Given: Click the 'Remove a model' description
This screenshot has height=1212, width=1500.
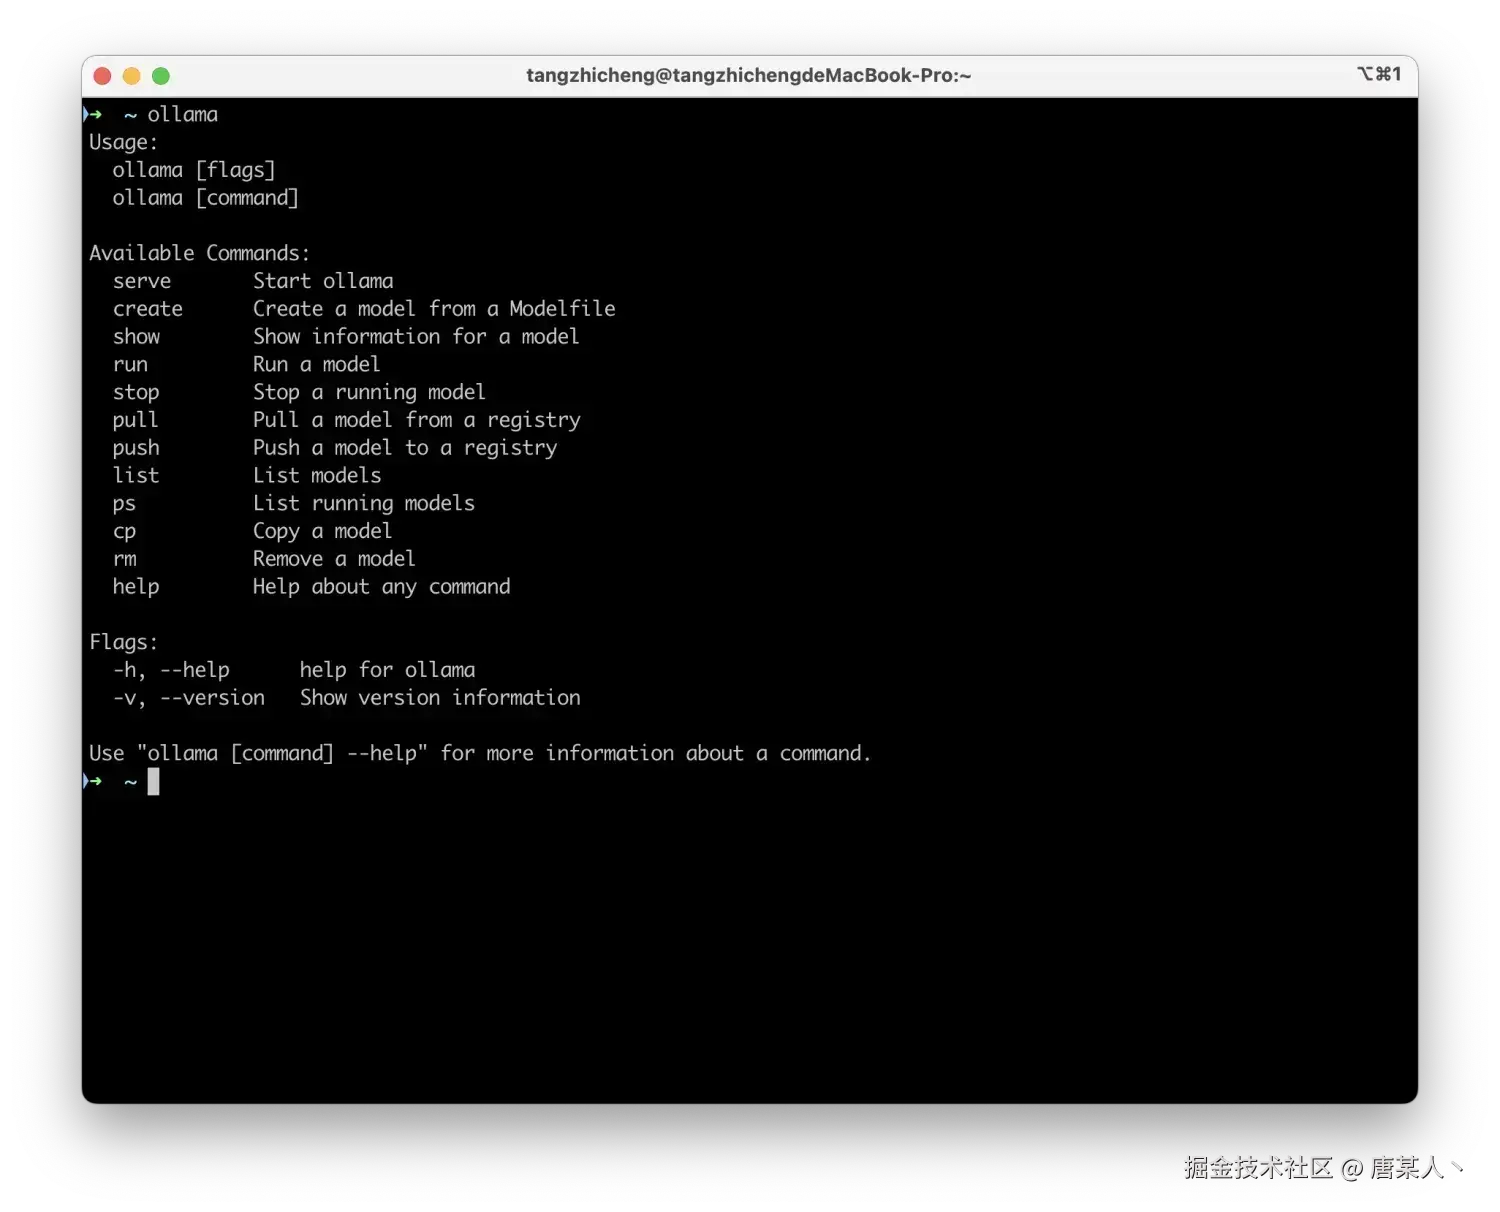Looking at the screenshot, I should (x=334, y=560).
